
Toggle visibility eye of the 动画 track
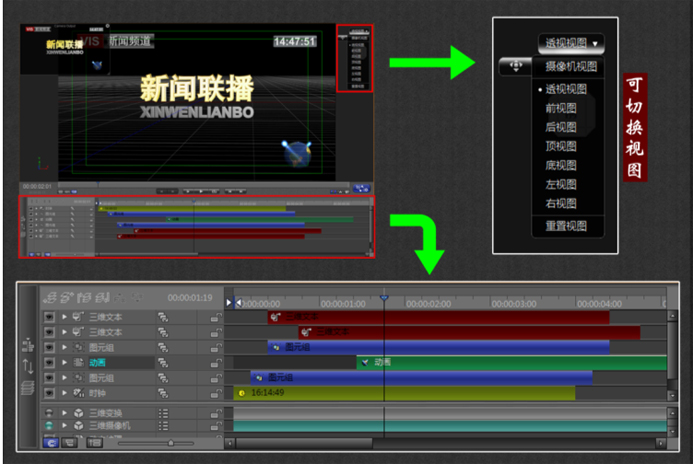coord(49,363)
